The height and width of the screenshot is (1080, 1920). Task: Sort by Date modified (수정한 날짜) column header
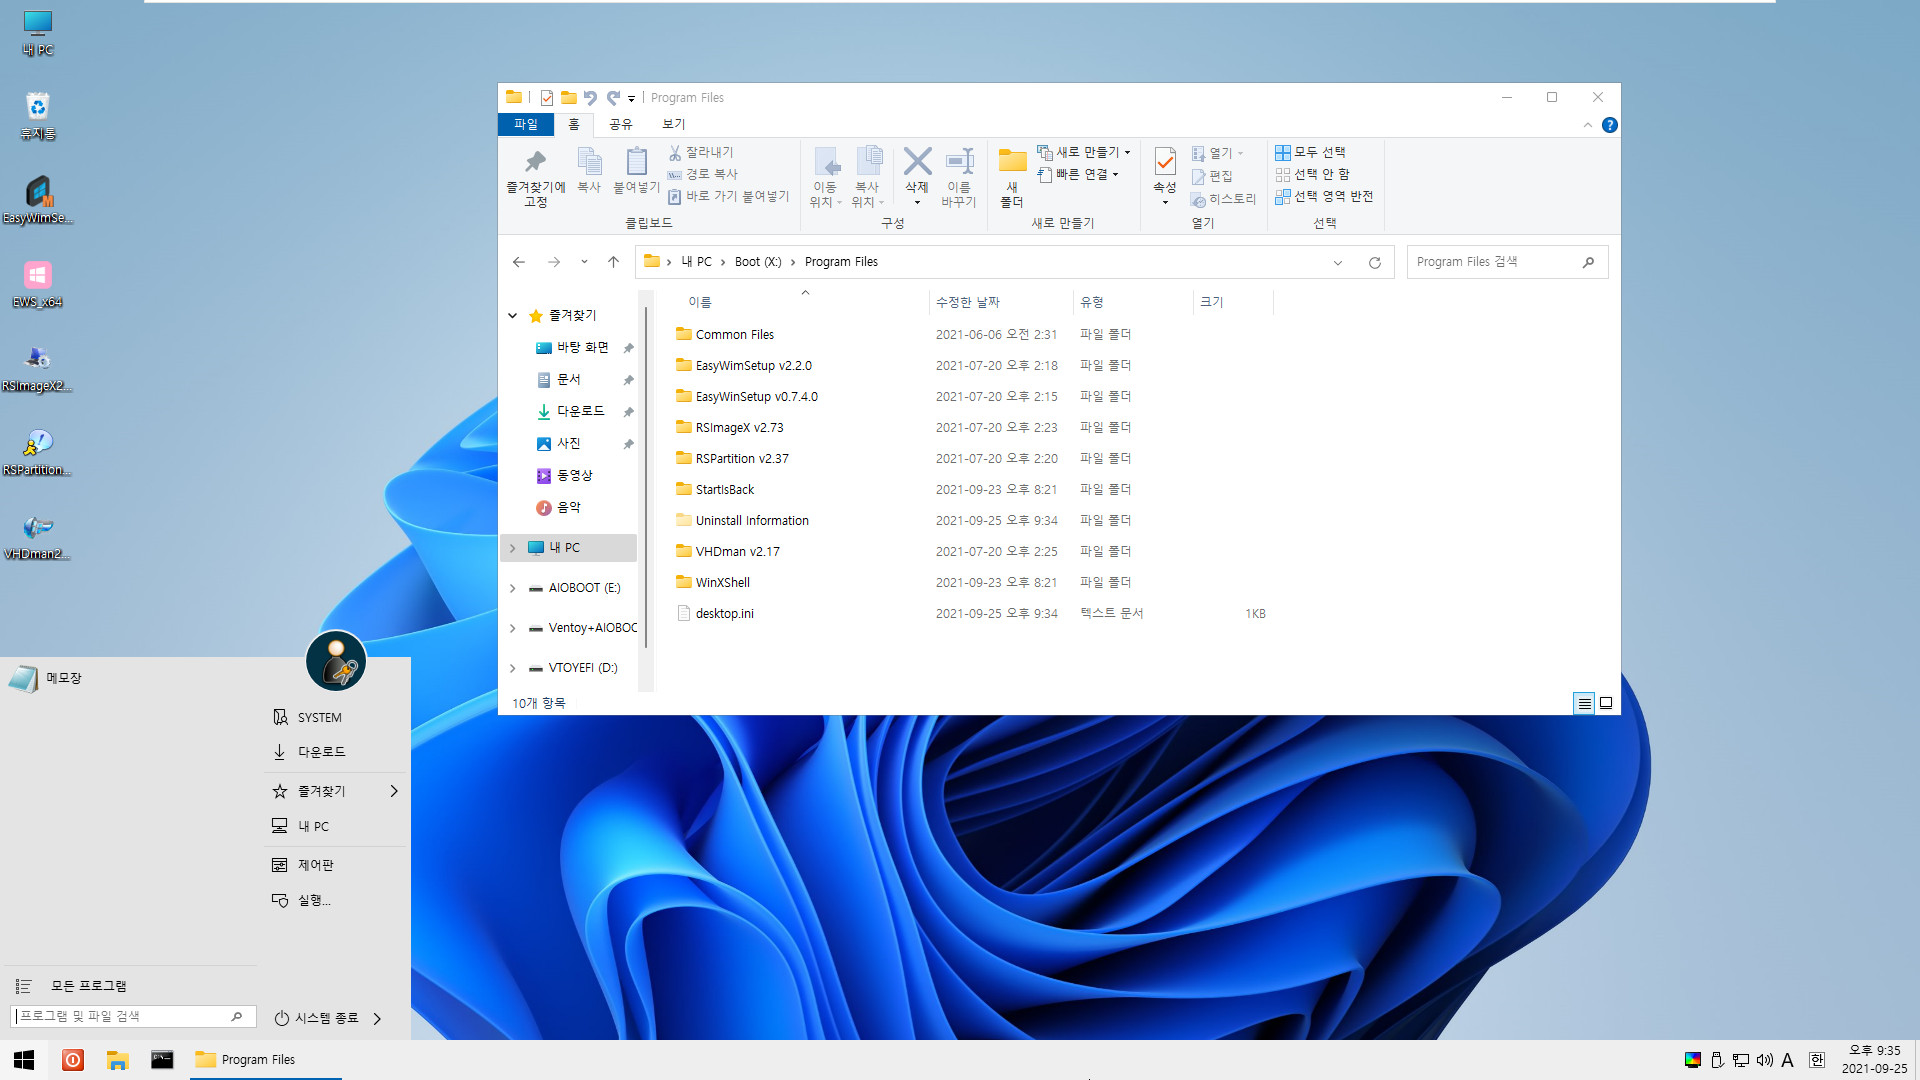pyautogui.click(x=1000, y=302)
